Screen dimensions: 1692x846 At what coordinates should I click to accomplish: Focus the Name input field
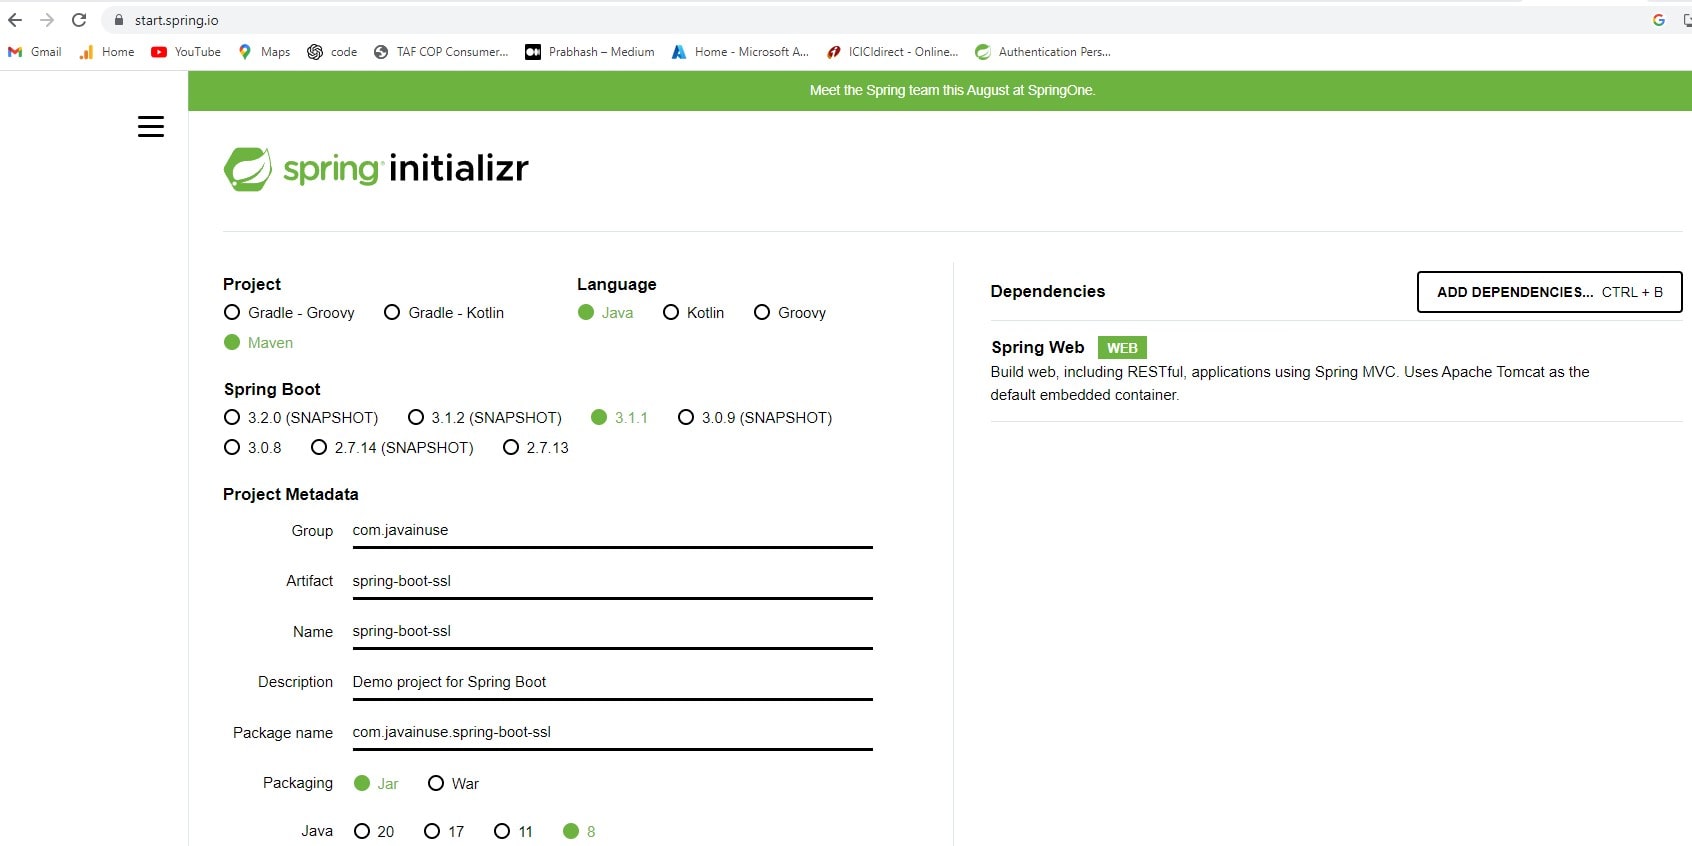612,632
